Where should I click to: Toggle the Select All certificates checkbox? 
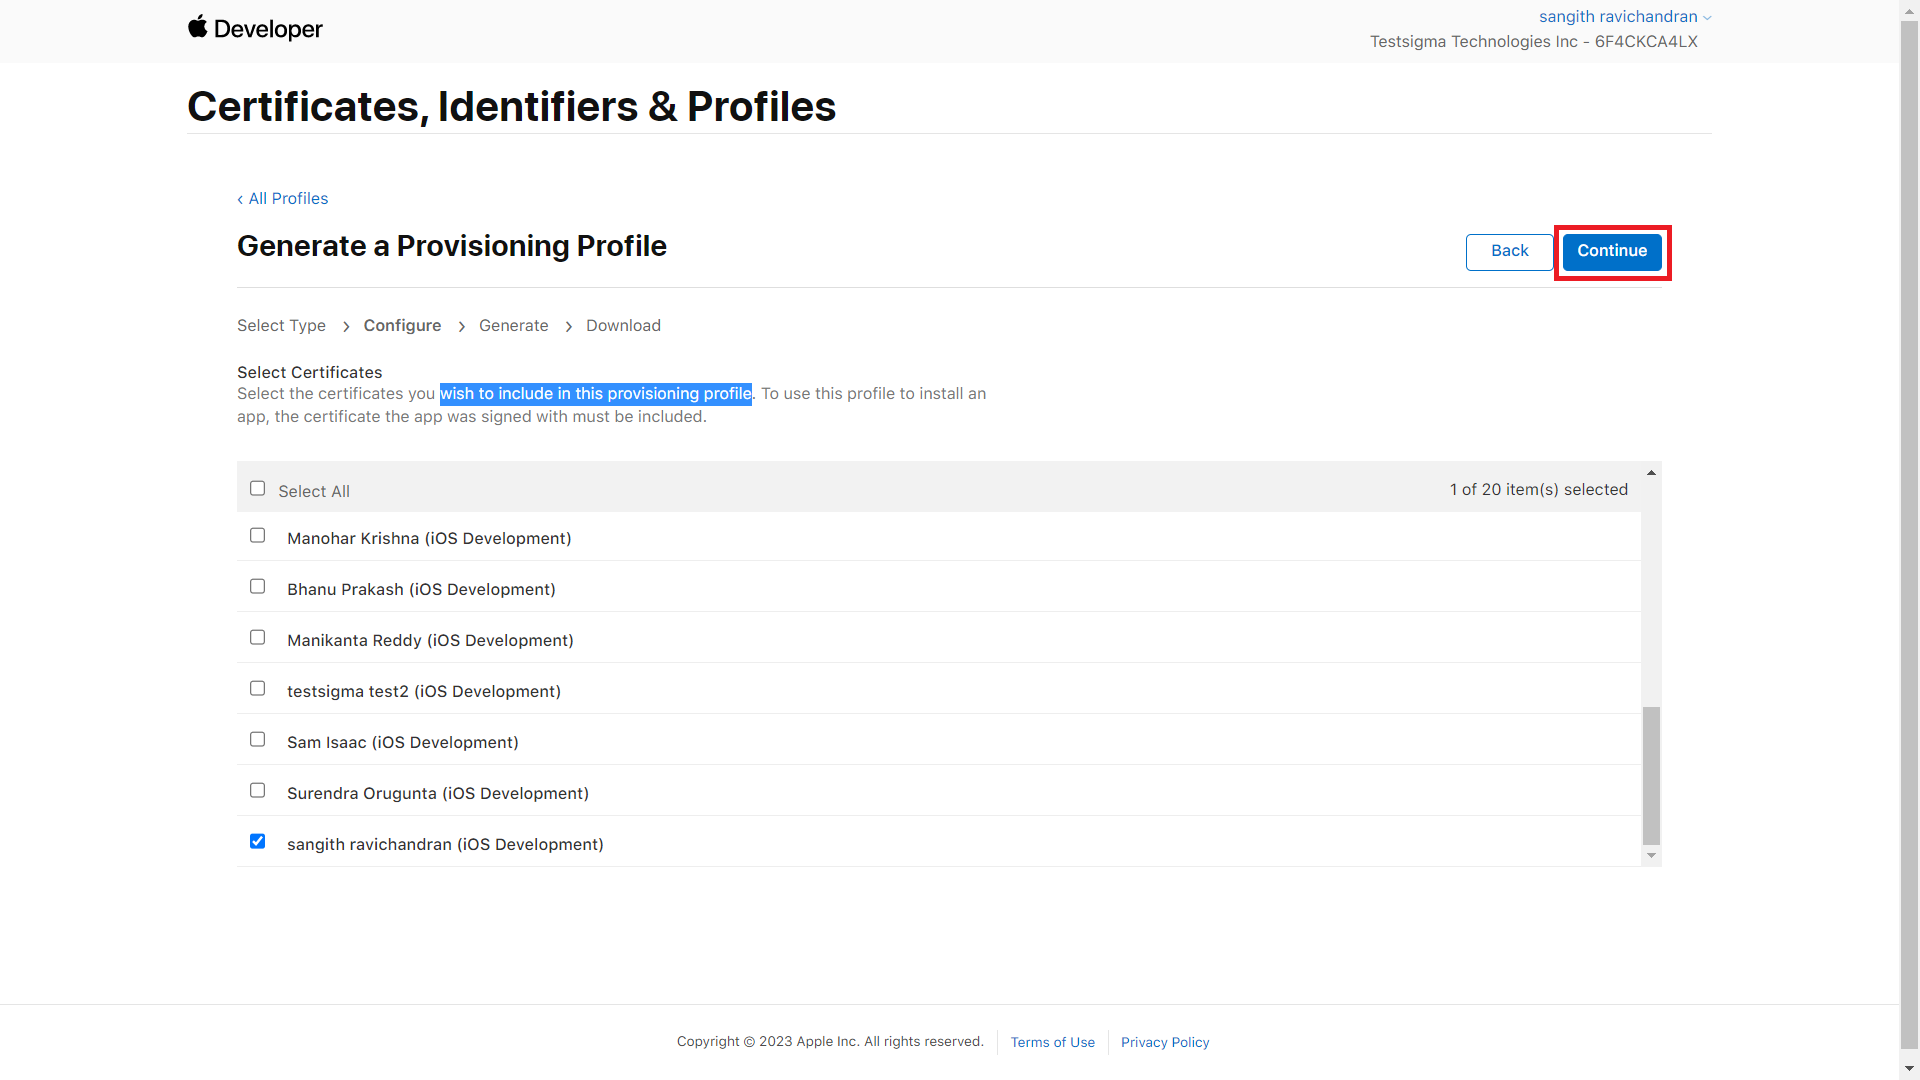[257, 488]
